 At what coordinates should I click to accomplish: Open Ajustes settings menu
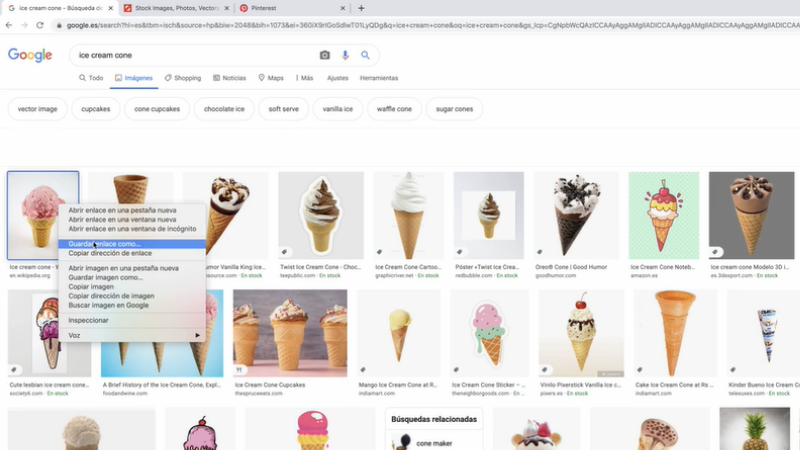(338, 78)
